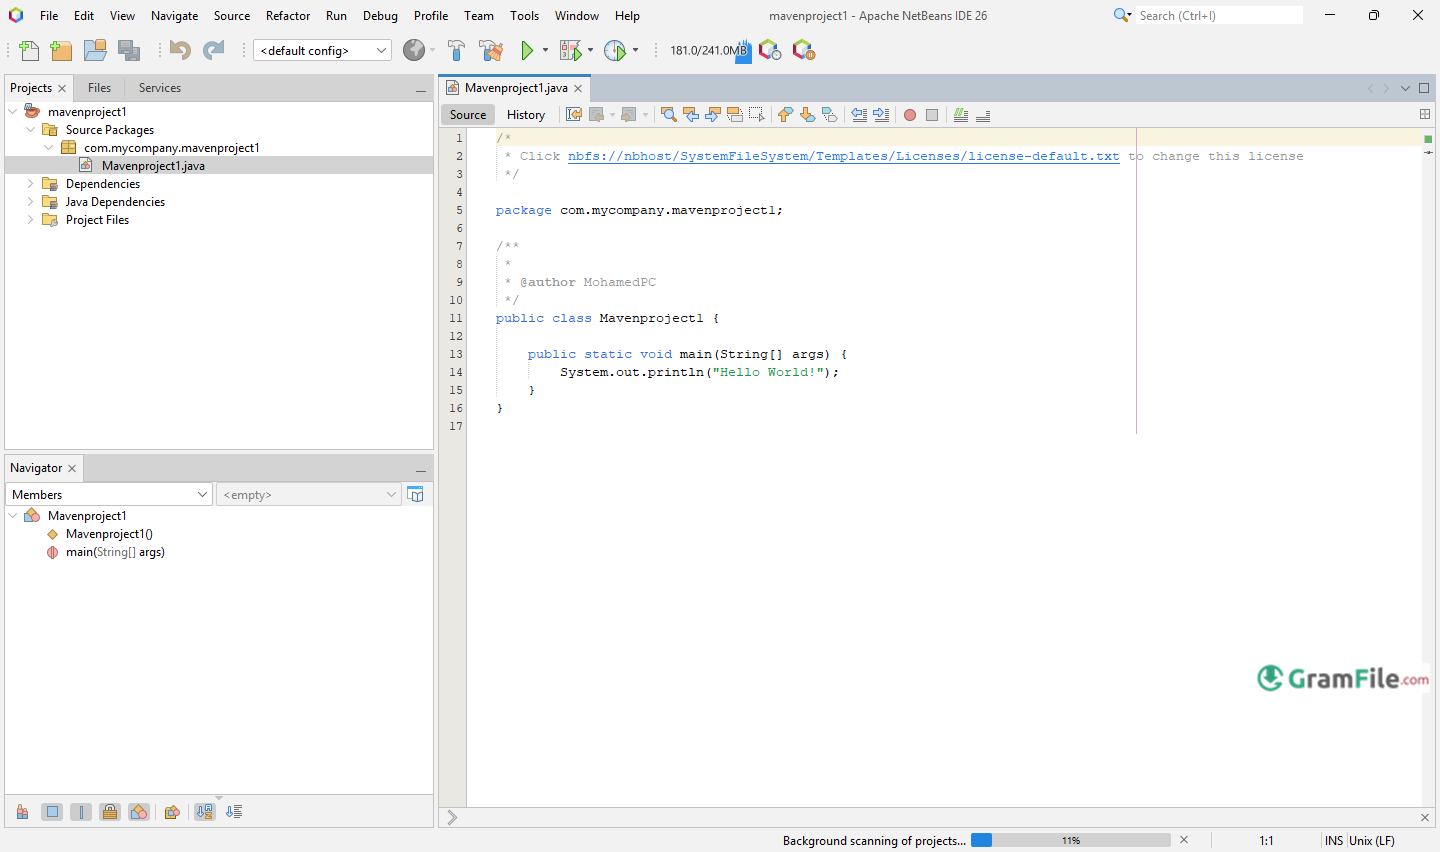Toggle Fully Qualified Names in Navigator

pyautogui.click(x=172, y=812)
